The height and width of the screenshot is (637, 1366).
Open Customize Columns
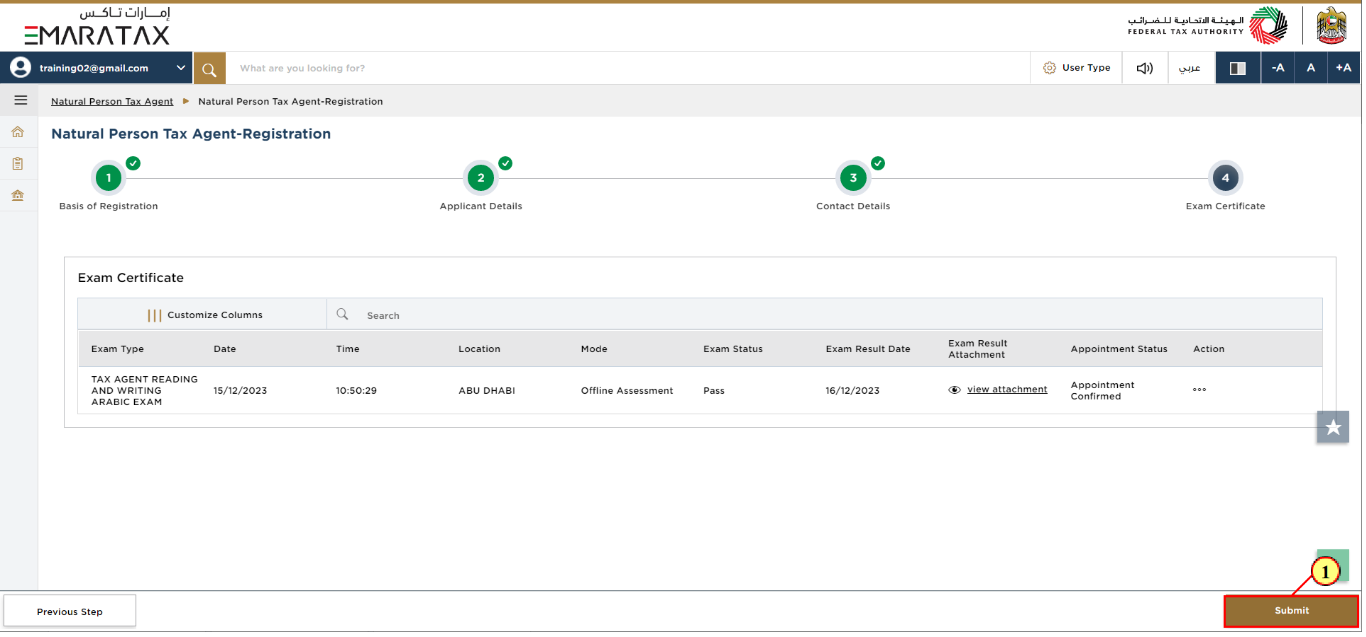click(x=204, y=315)
